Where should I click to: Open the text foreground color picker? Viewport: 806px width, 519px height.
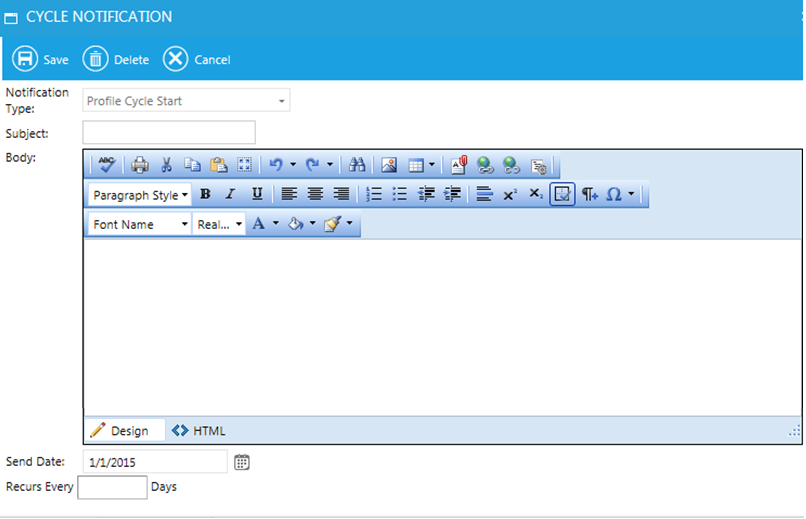coord(260,225)
